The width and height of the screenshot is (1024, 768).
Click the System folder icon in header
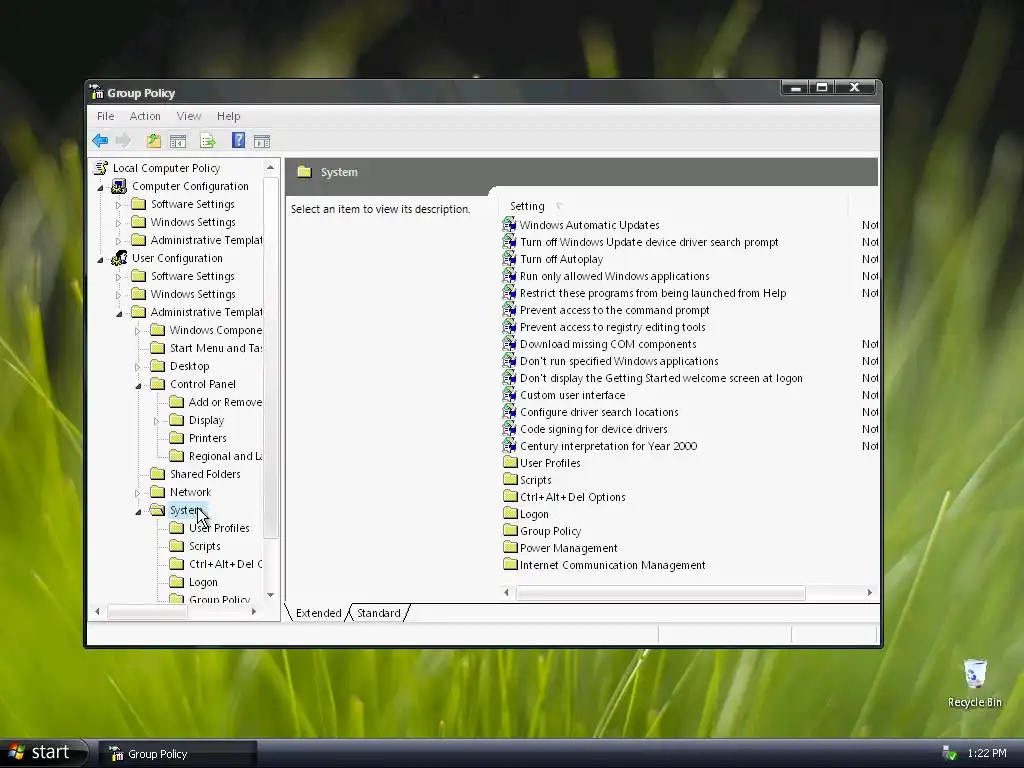point(304,172)
